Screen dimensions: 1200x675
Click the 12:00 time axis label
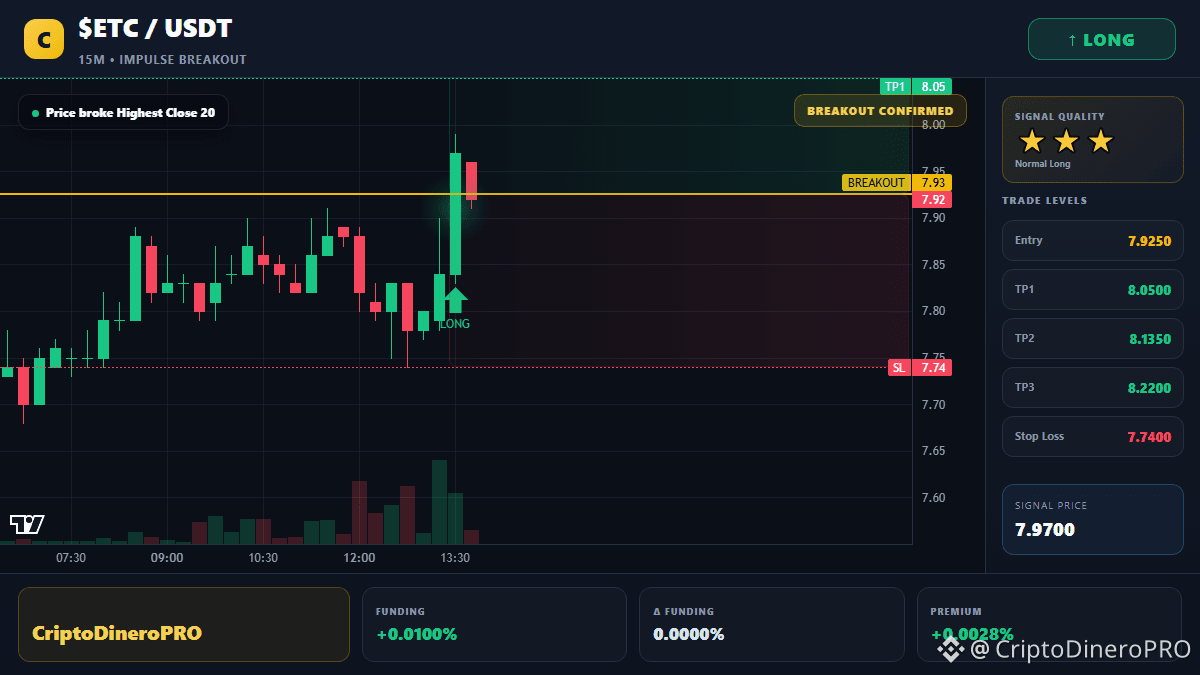point(359,558)
